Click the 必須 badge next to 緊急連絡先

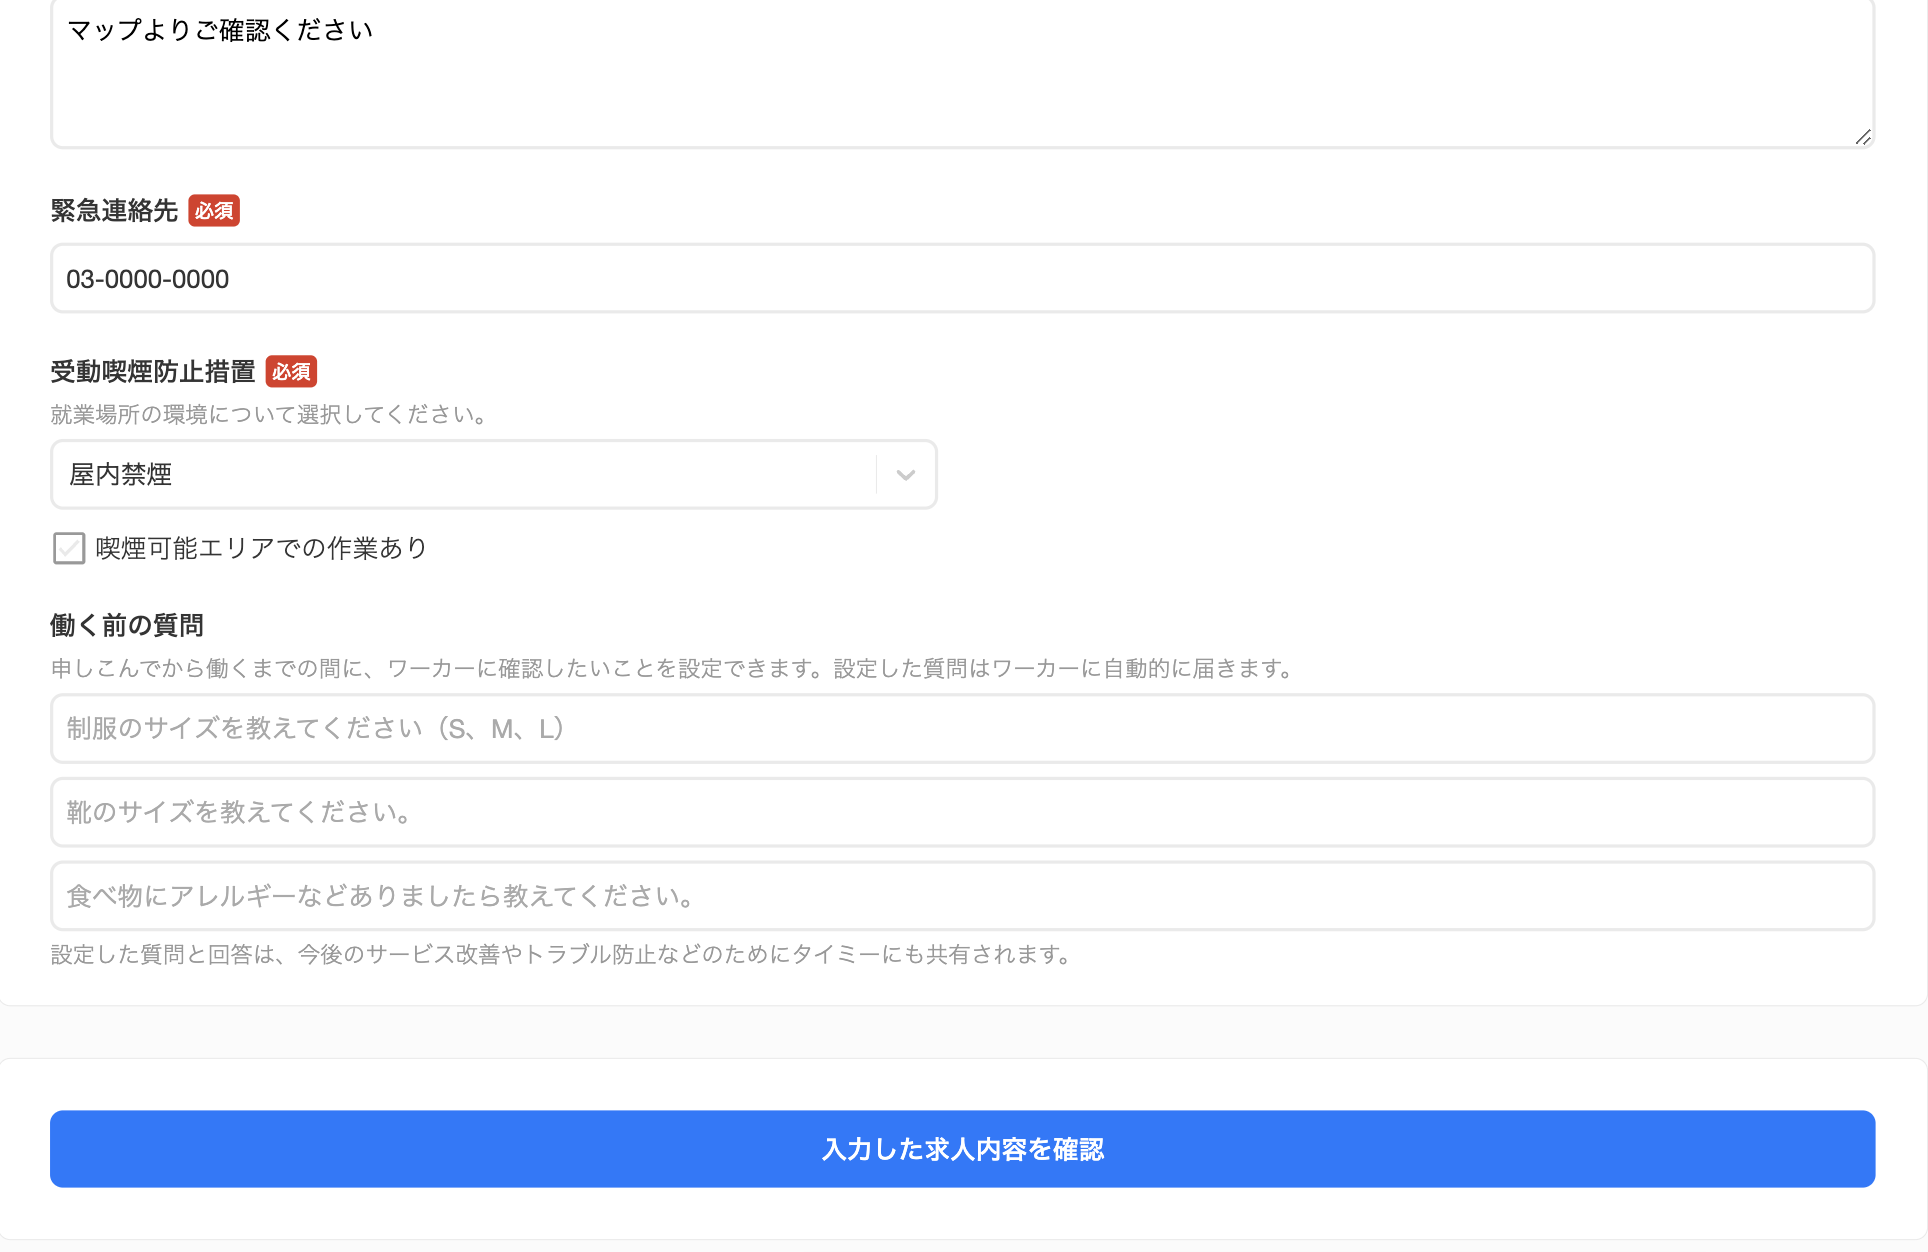(213, 210)
